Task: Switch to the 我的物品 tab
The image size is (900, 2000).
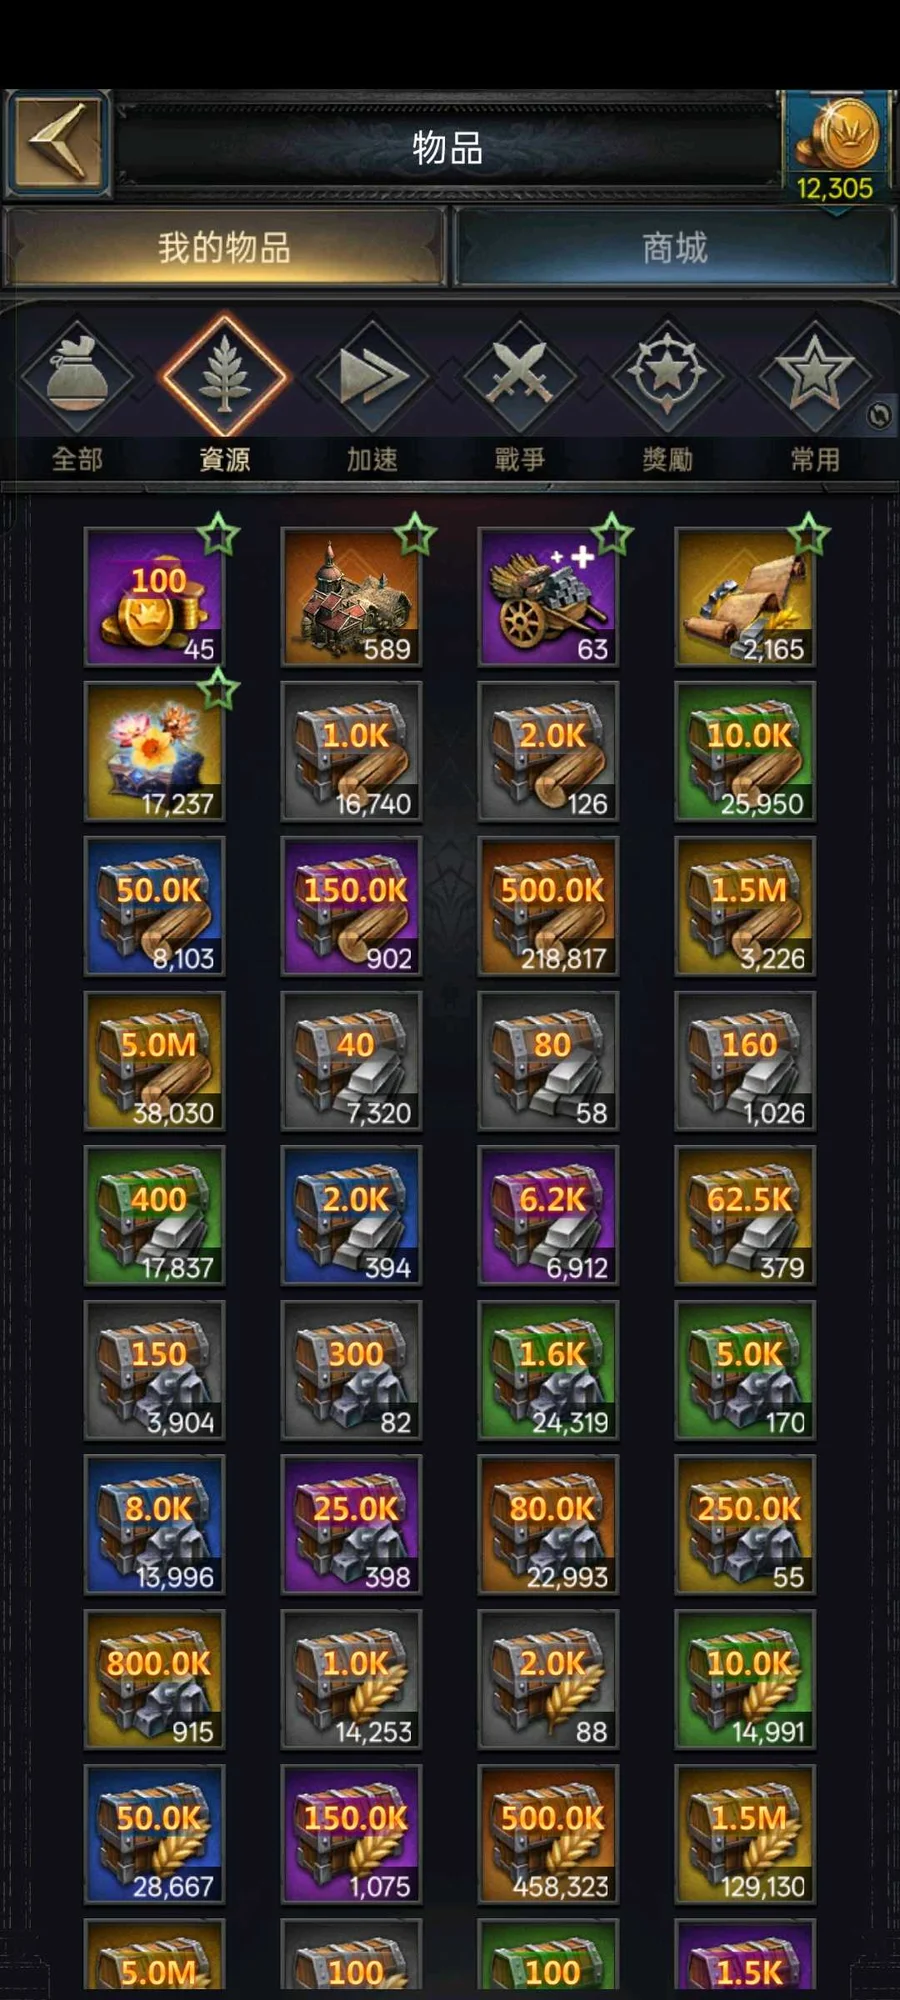Action: 224,247
